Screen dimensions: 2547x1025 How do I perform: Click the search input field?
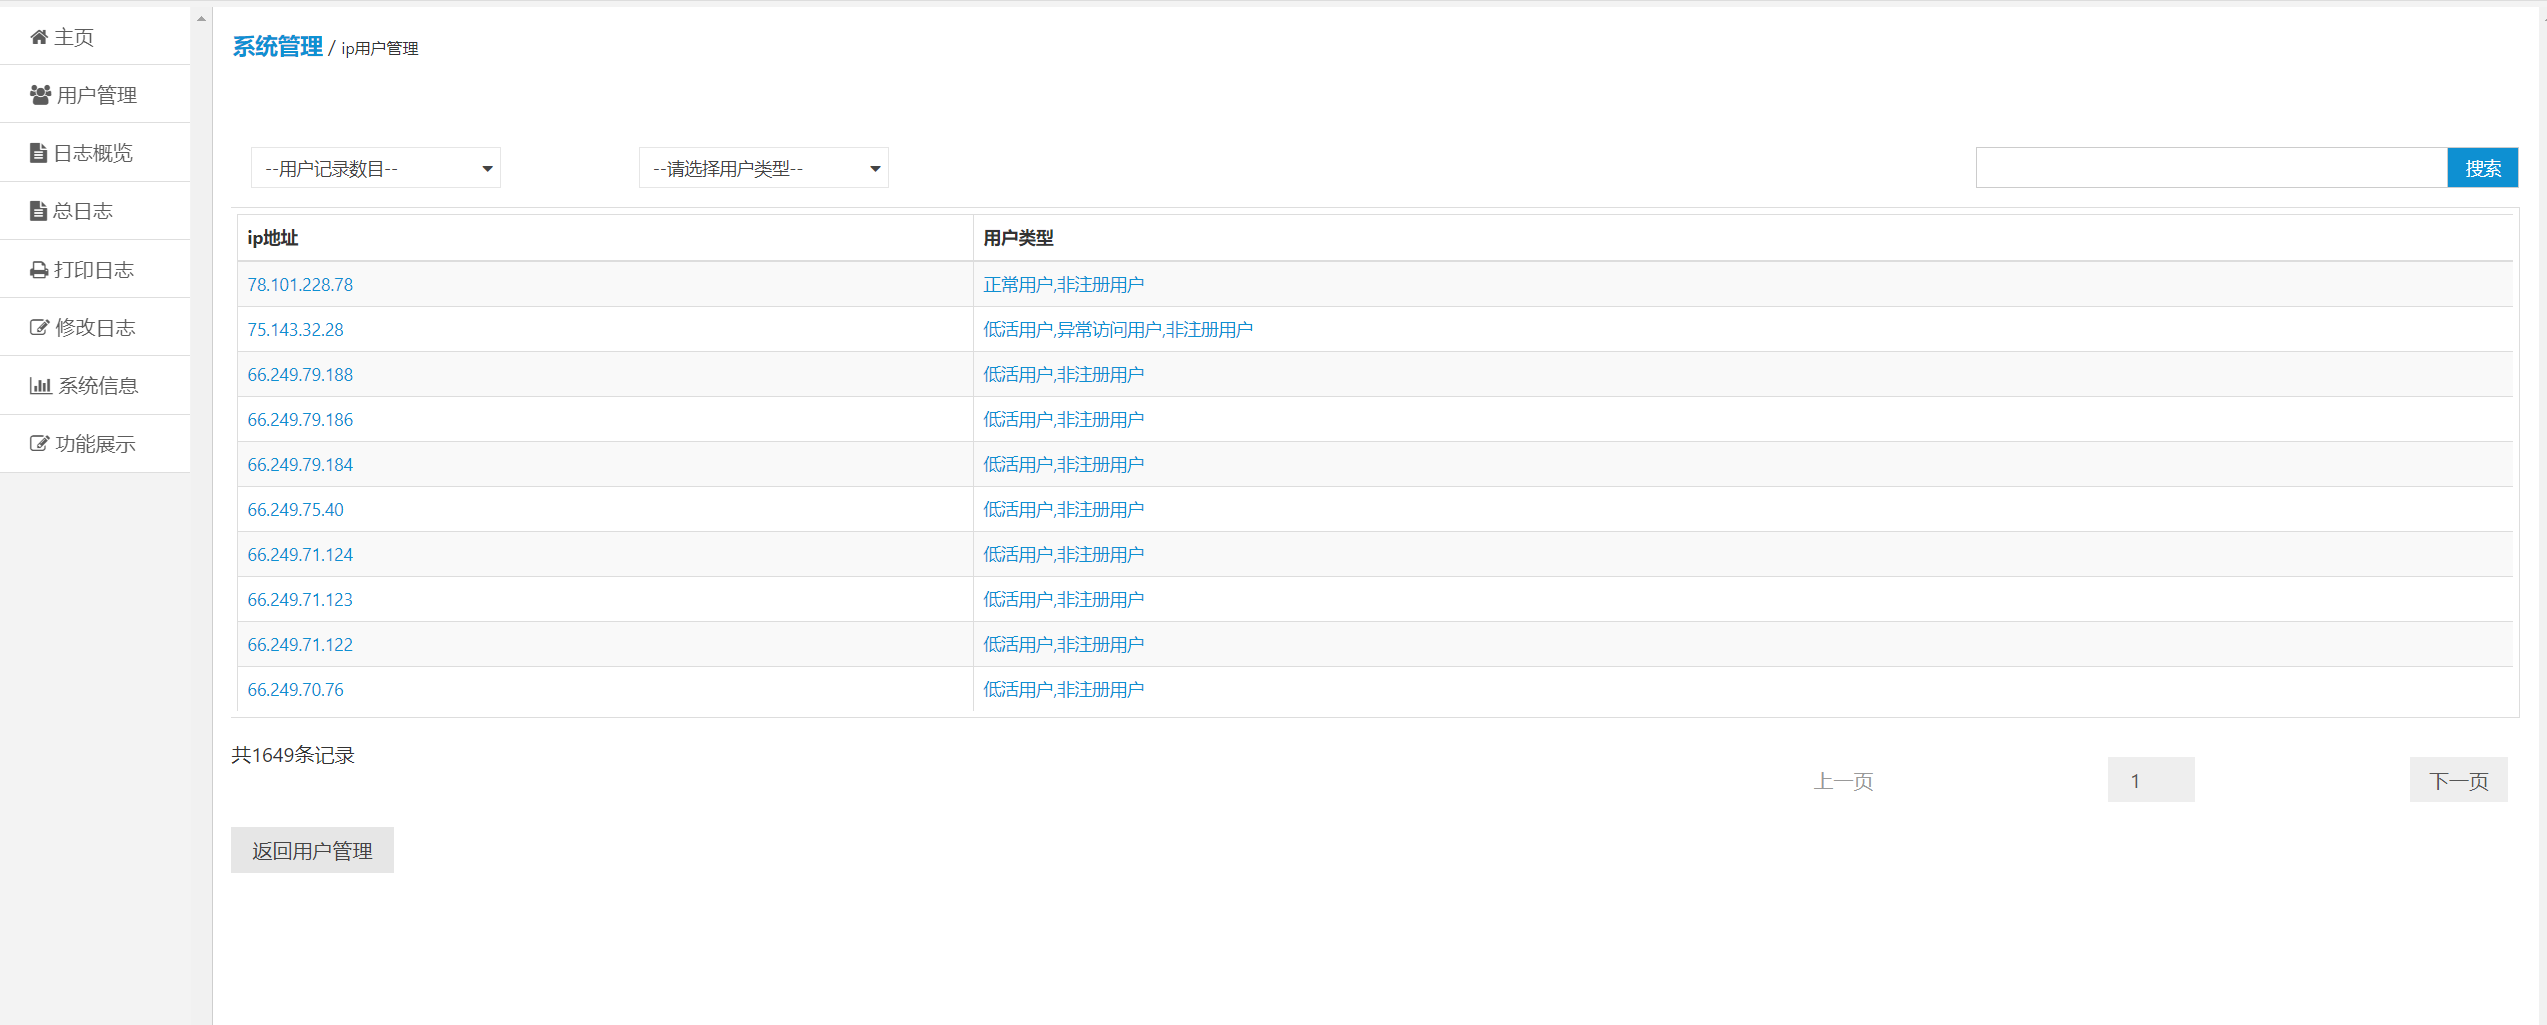[x=2212, y=168]
